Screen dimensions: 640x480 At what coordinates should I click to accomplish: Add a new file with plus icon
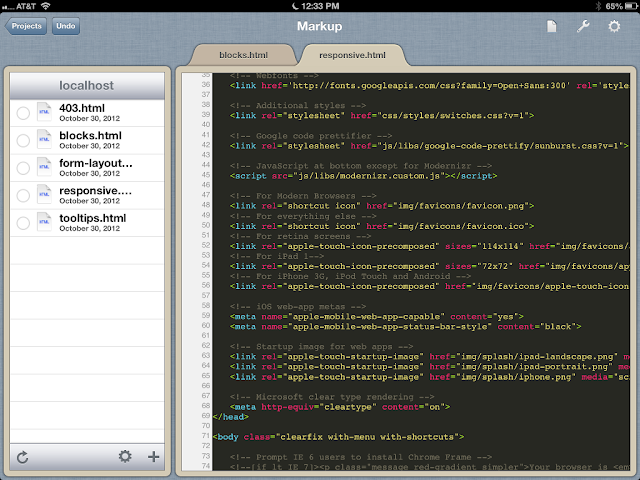pos(153,456)
